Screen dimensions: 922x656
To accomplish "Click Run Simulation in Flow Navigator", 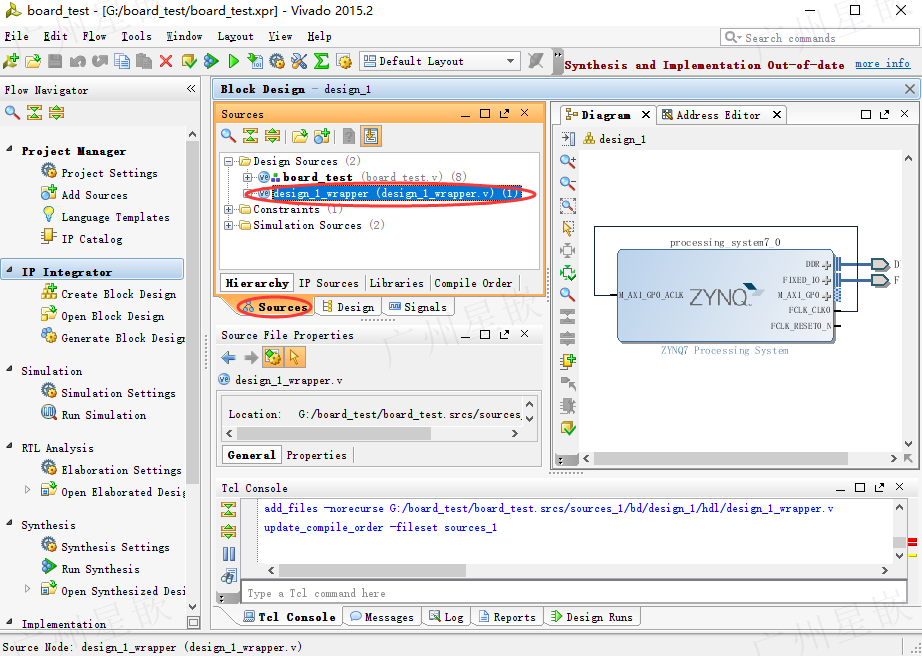I will 93,415.
